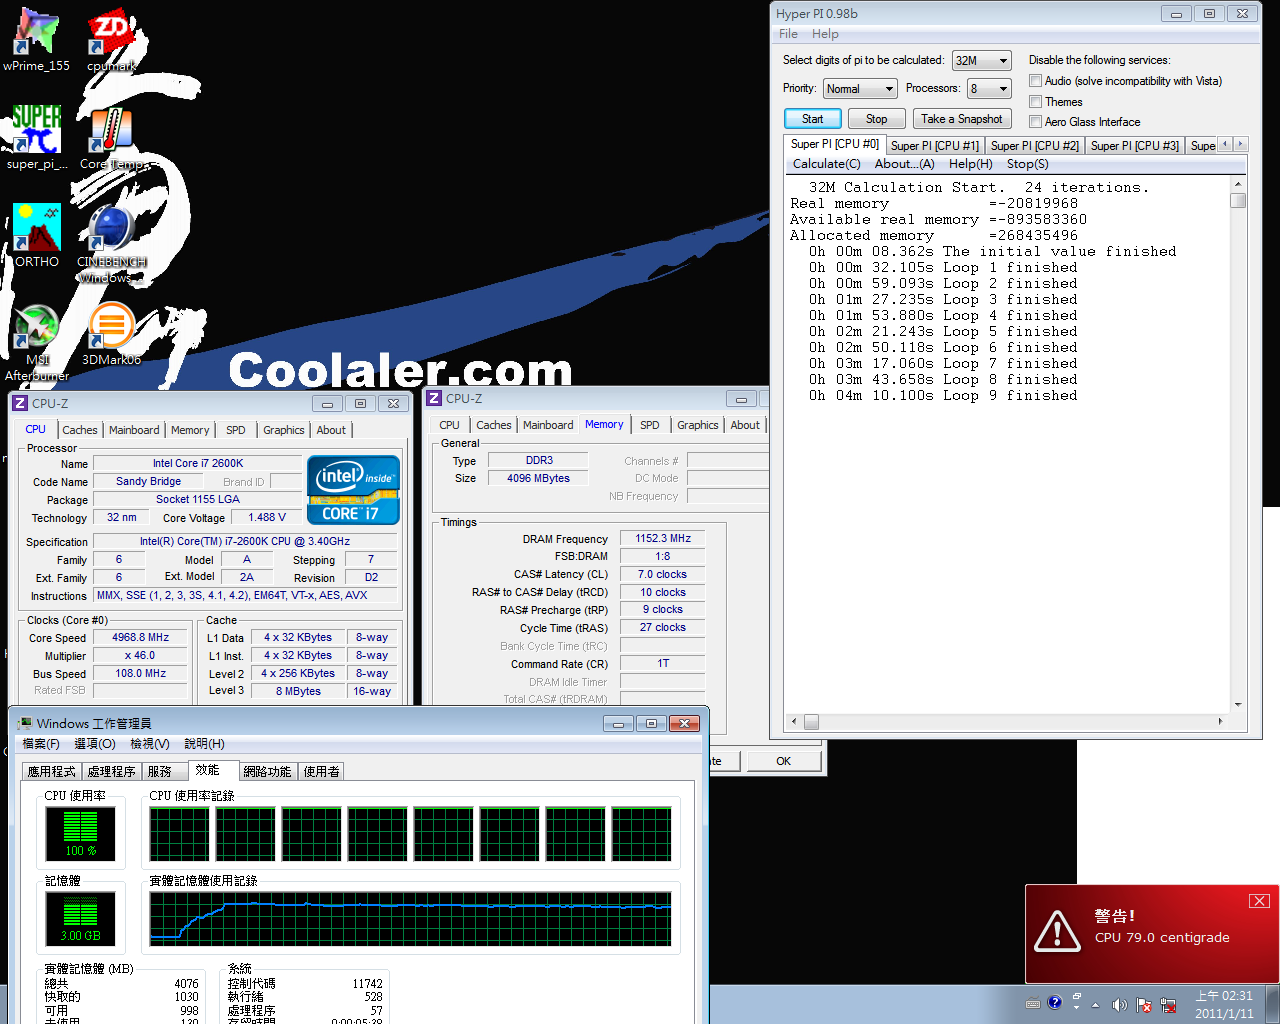Click the DRAM Frequency value 1152.3 MHz
The width and height of the screenshot is (1280, 1024).
pos(662,539)
